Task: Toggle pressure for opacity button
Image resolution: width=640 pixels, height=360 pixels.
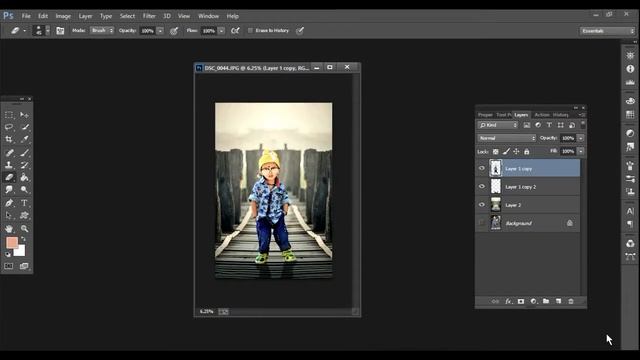Action: coord(174,31)
